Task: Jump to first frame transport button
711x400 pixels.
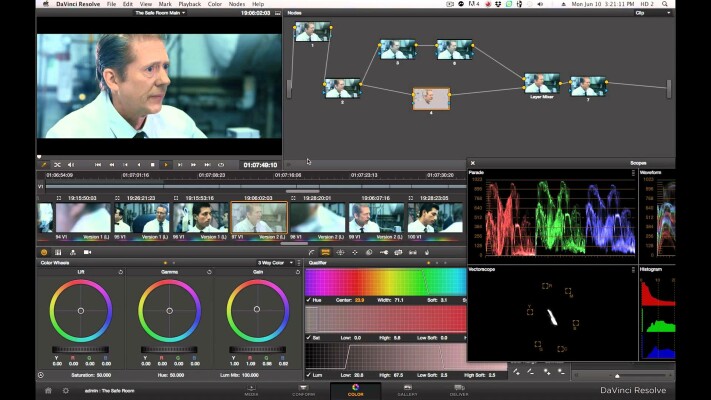Action: pos(98,165)
